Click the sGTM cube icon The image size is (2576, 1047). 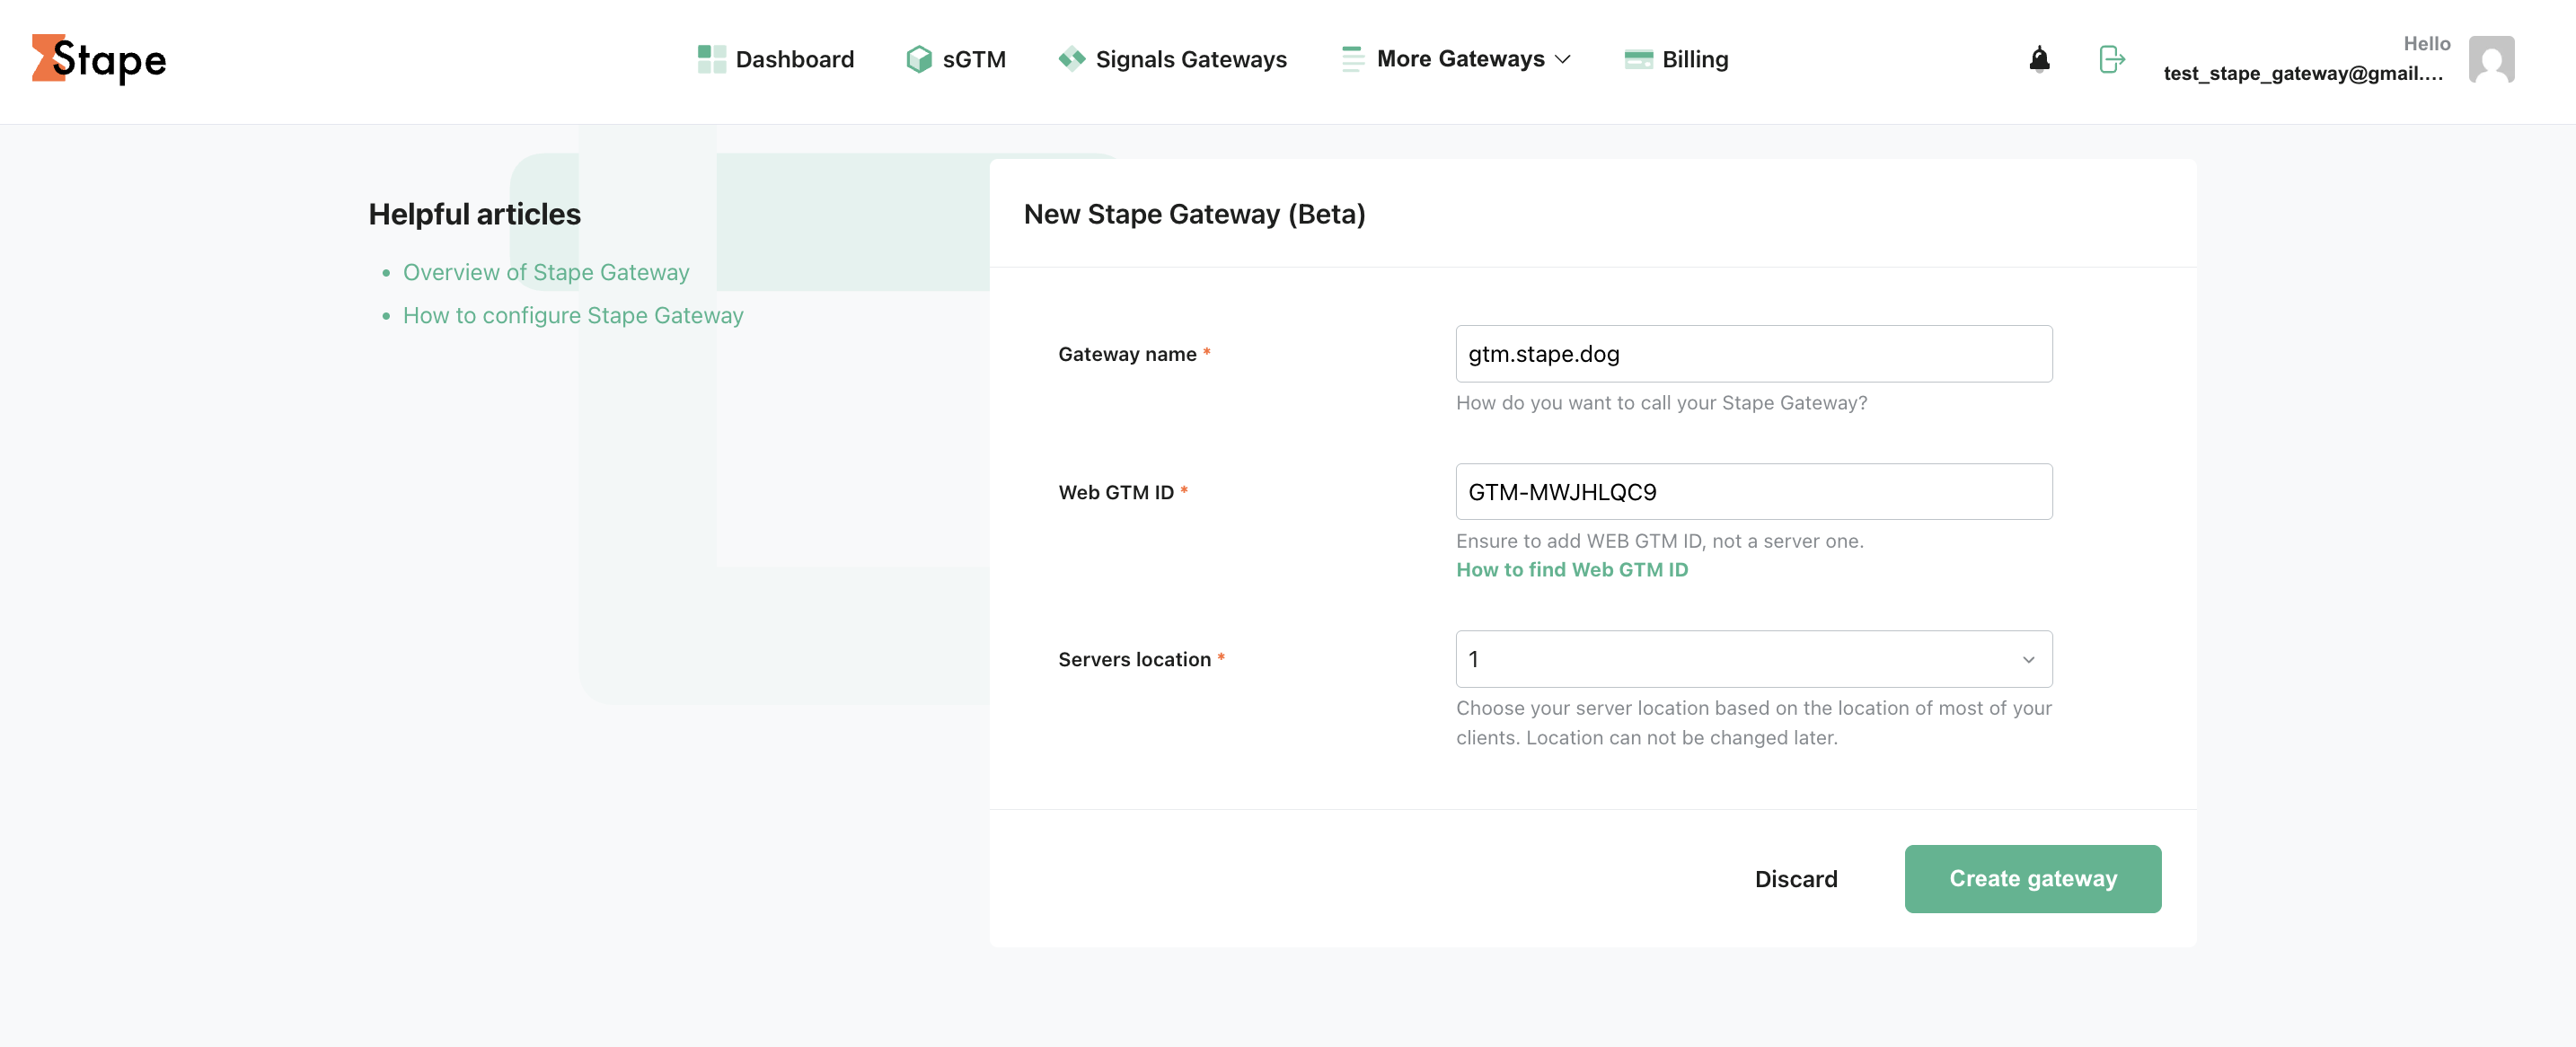[918, 59]
